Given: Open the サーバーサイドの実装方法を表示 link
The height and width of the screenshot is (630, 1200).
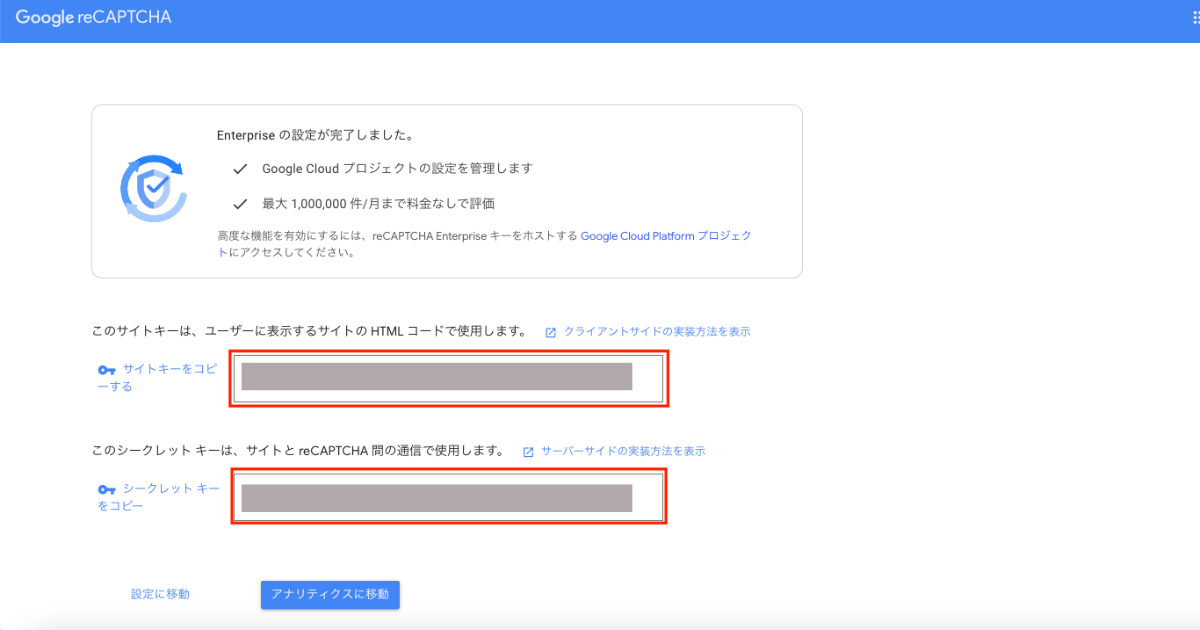Looking at the screenshot, I should point(623,452).
